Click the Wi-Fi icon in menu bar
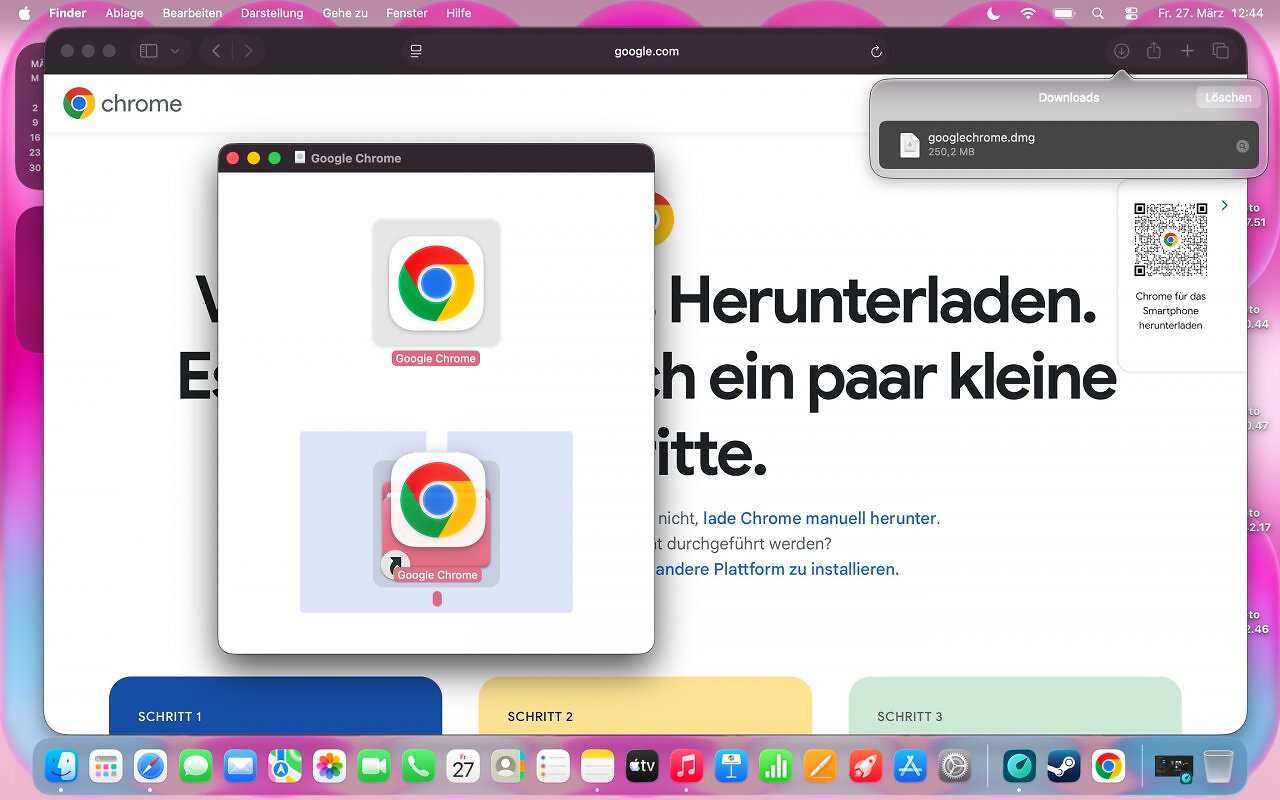This screenshot has height=800, width=1280. [1028, 13]
